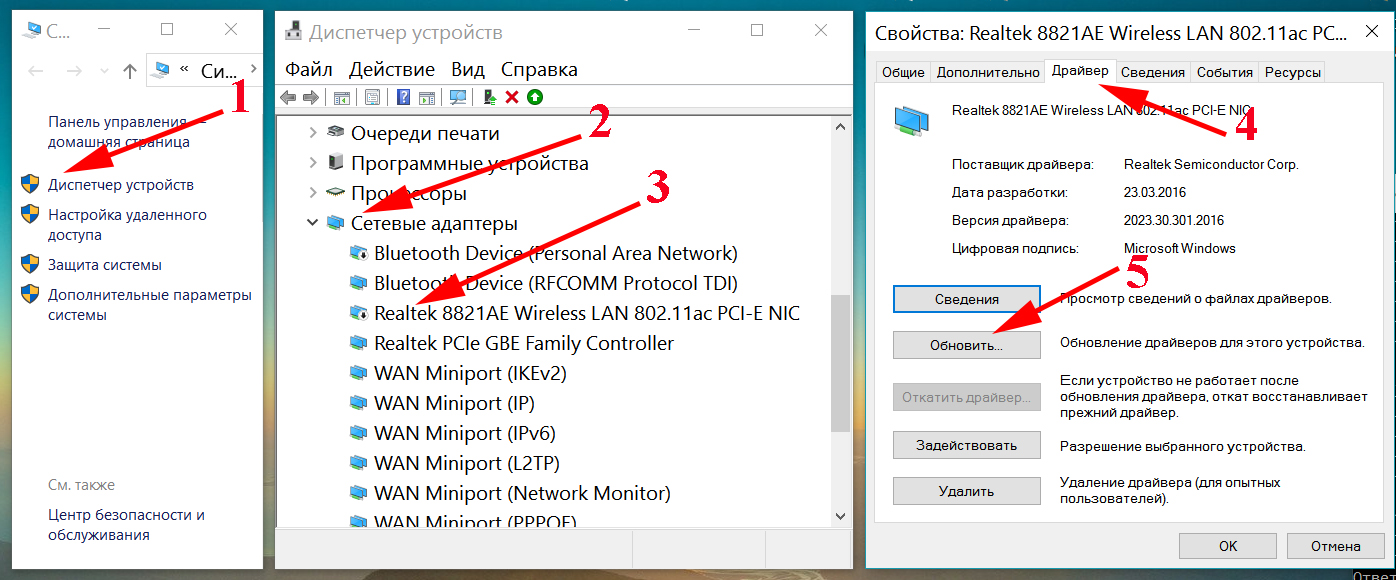Screen dimensions: 1396x580
Task: Switch to the События tab
Action: (x=1225, y=72)
